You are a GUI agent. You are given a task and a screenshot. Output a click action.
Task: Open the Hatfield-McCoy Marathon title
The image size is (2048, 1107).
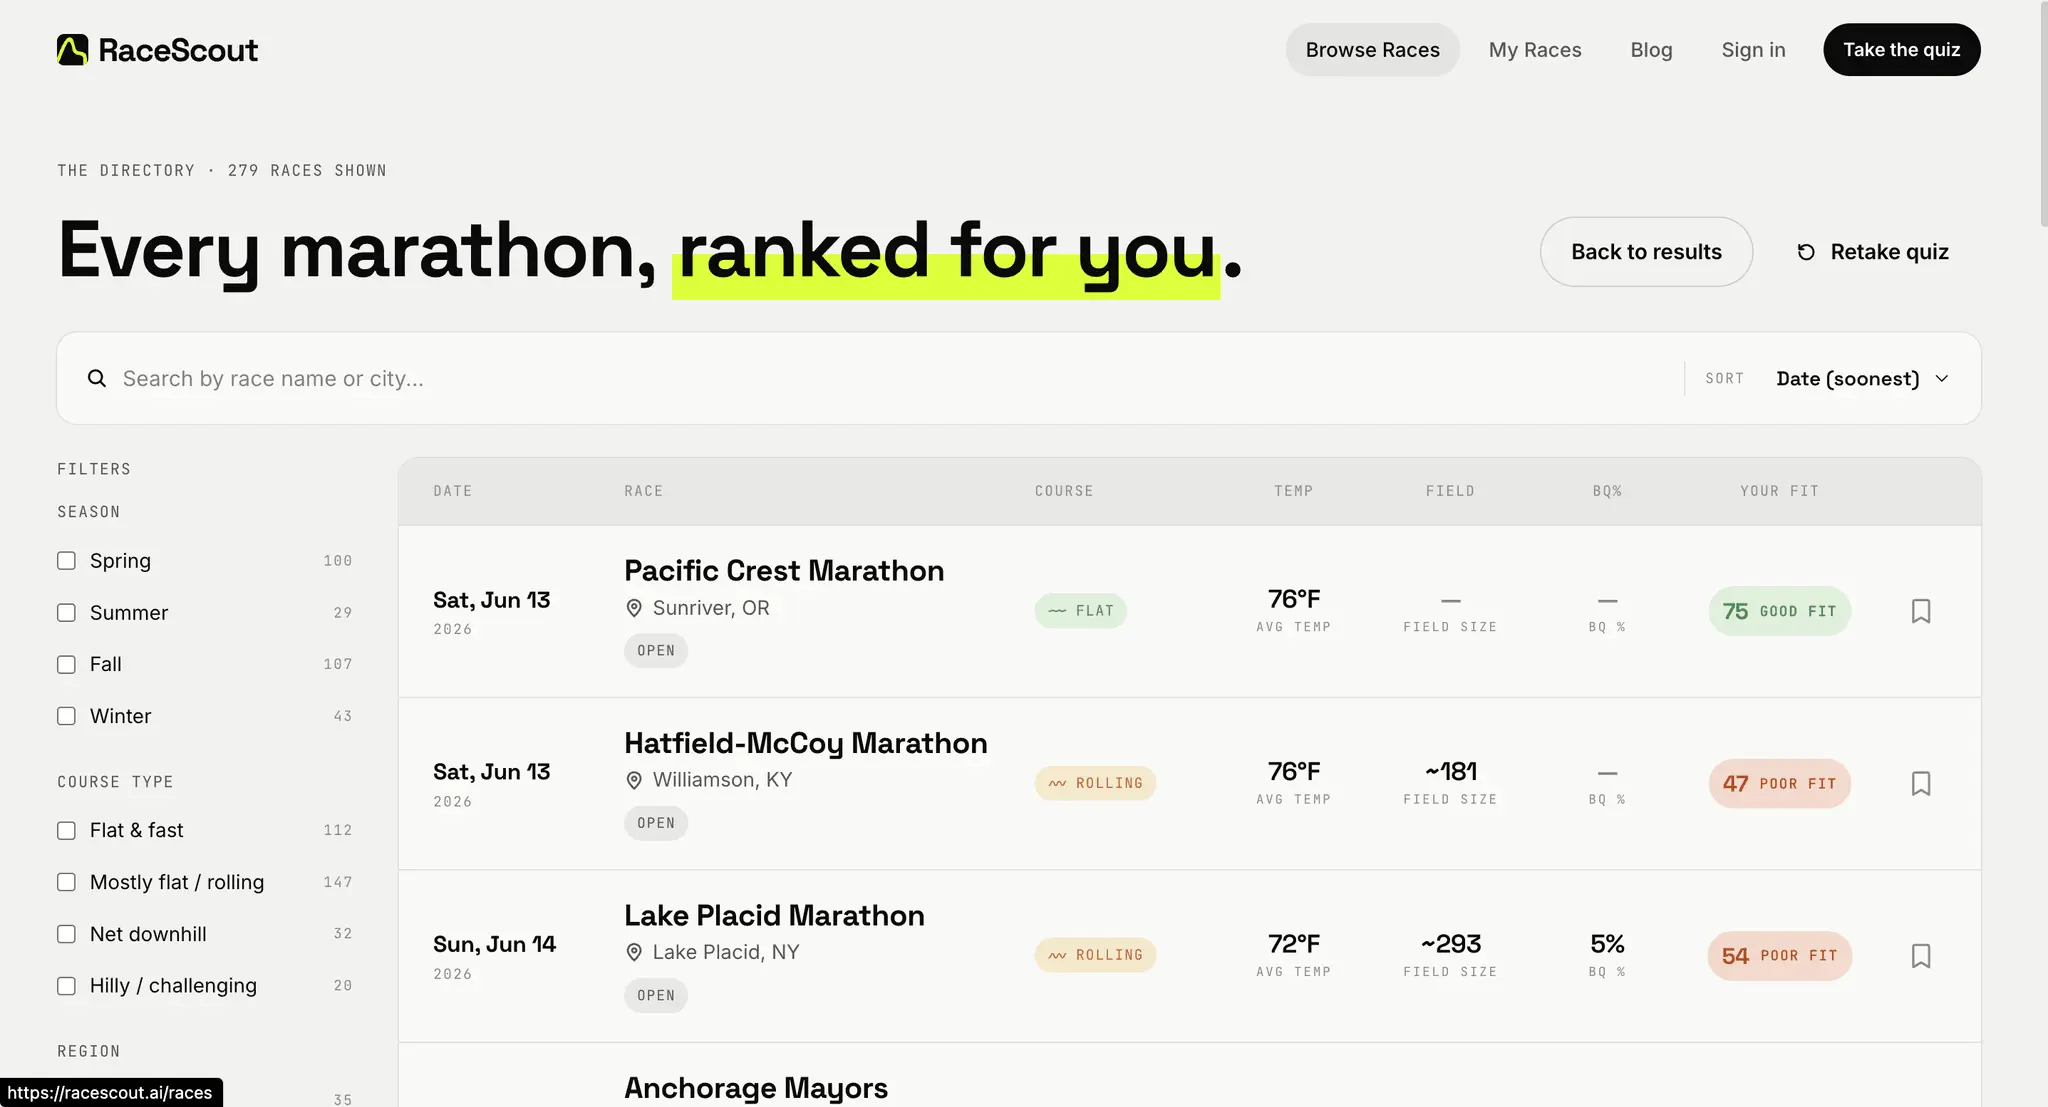tap(806, 743)
